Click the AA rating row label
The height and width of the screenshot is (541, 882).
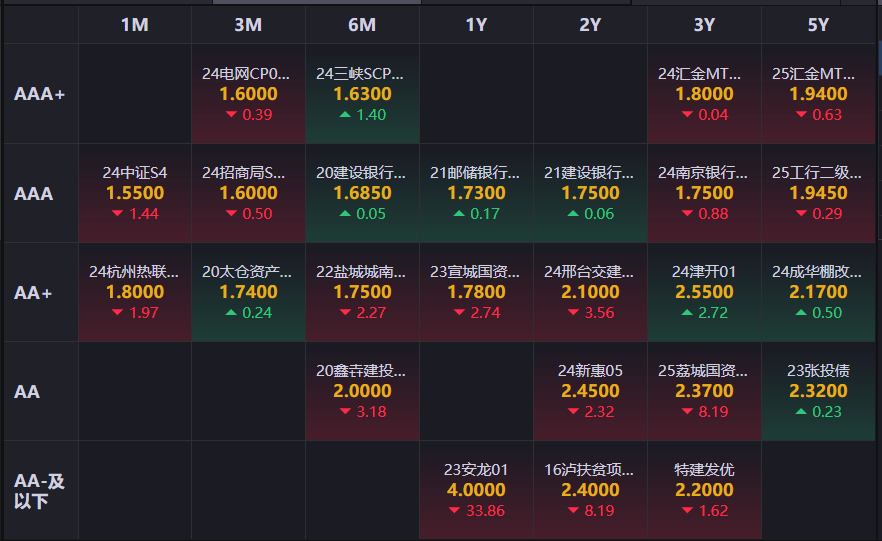41,391
